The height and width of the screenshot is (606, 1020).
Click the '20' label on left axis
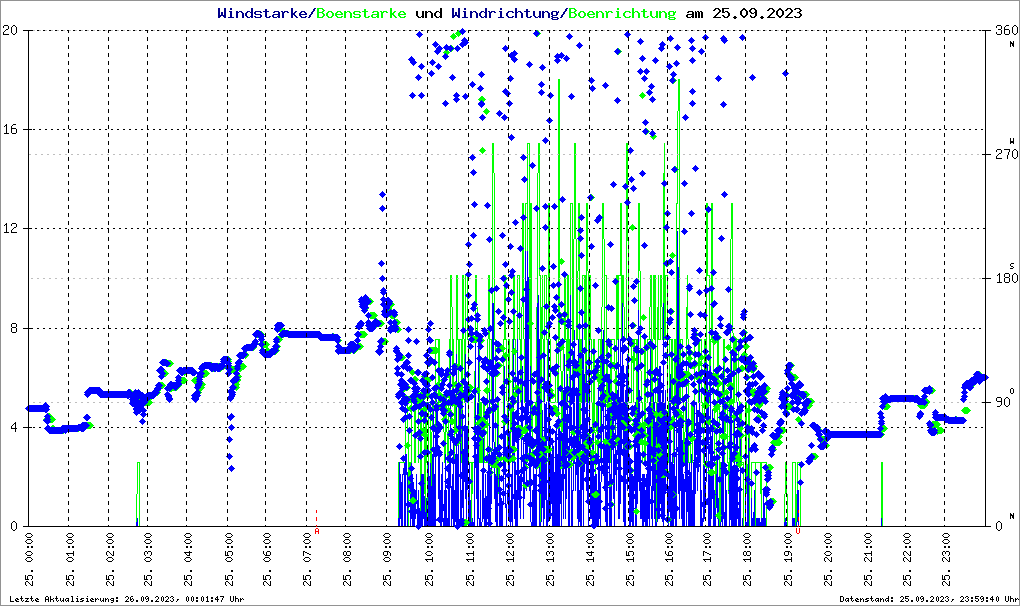(x=10, y=30)
